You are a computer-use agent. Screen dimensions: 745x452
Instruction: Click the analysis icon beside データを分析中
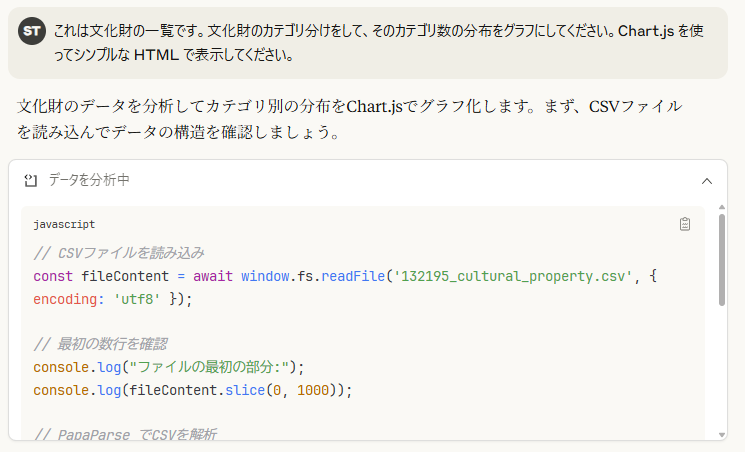(x=30, y=181)
